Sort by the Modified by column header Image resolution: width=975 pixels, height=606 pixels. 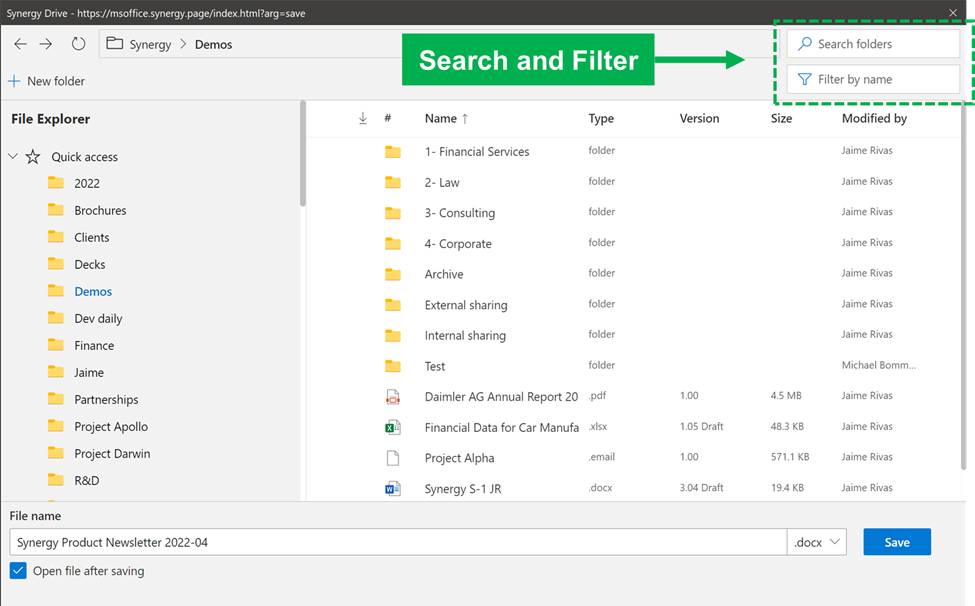pyautogui.click(x=874, y=118)
